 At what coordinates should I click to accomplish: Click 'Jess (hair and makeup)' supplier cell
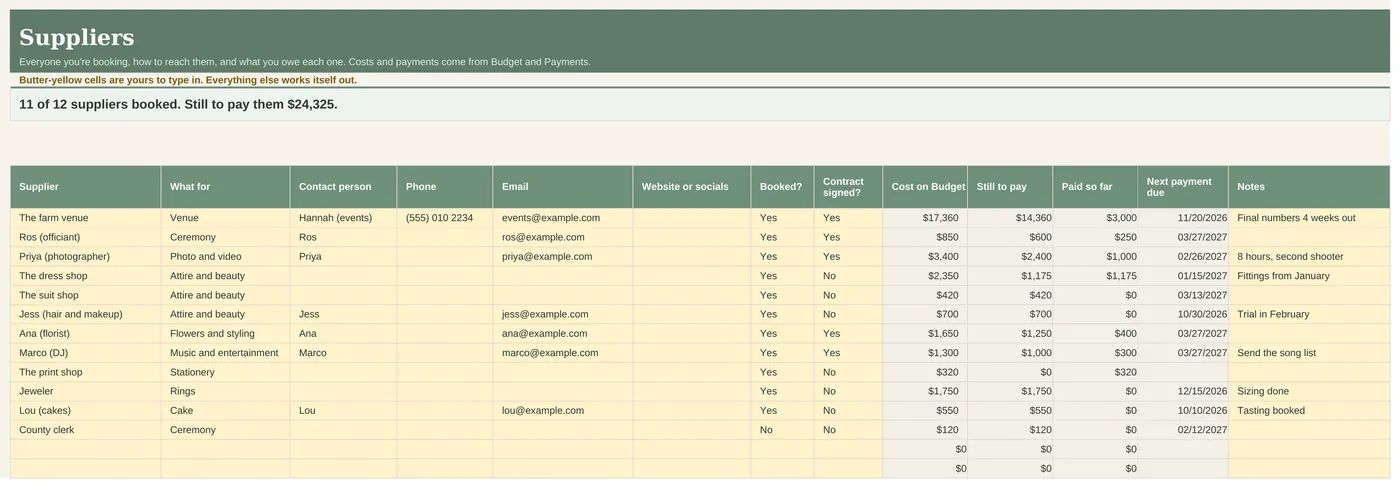pos(86,314)
